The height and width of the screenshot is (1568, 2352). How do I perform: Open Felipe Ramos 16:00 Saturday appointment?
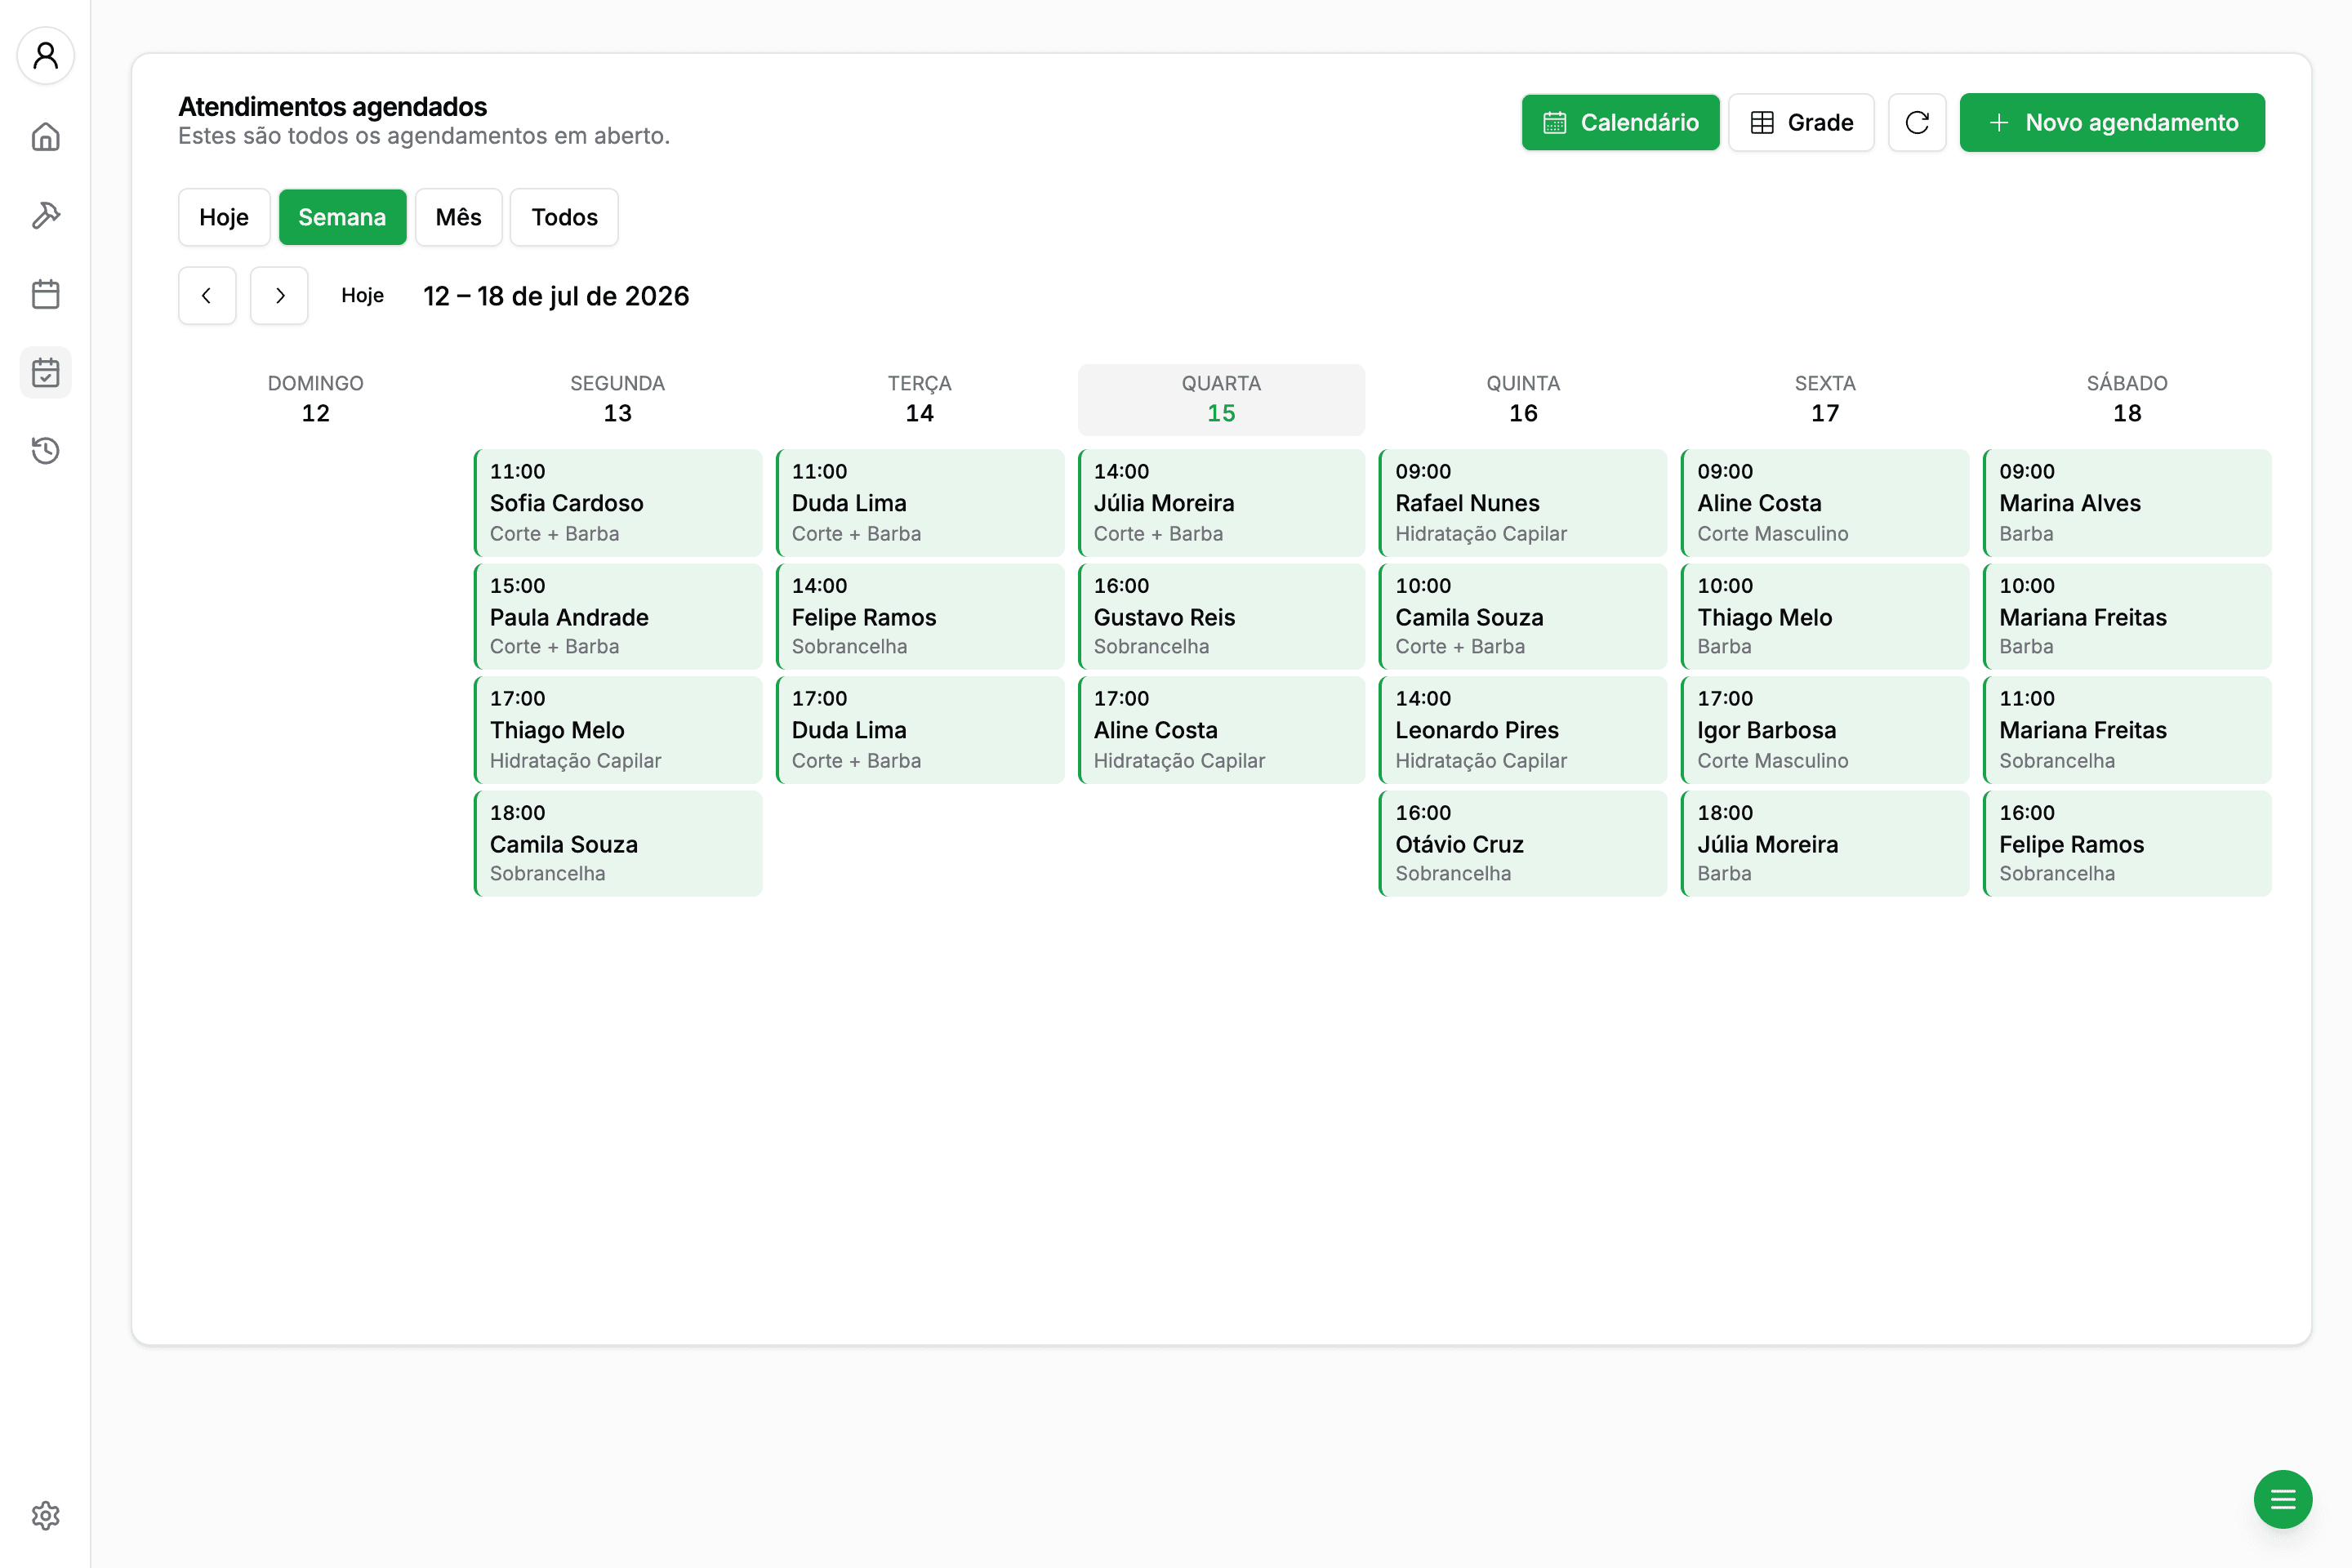click(x=2127, y=843)
